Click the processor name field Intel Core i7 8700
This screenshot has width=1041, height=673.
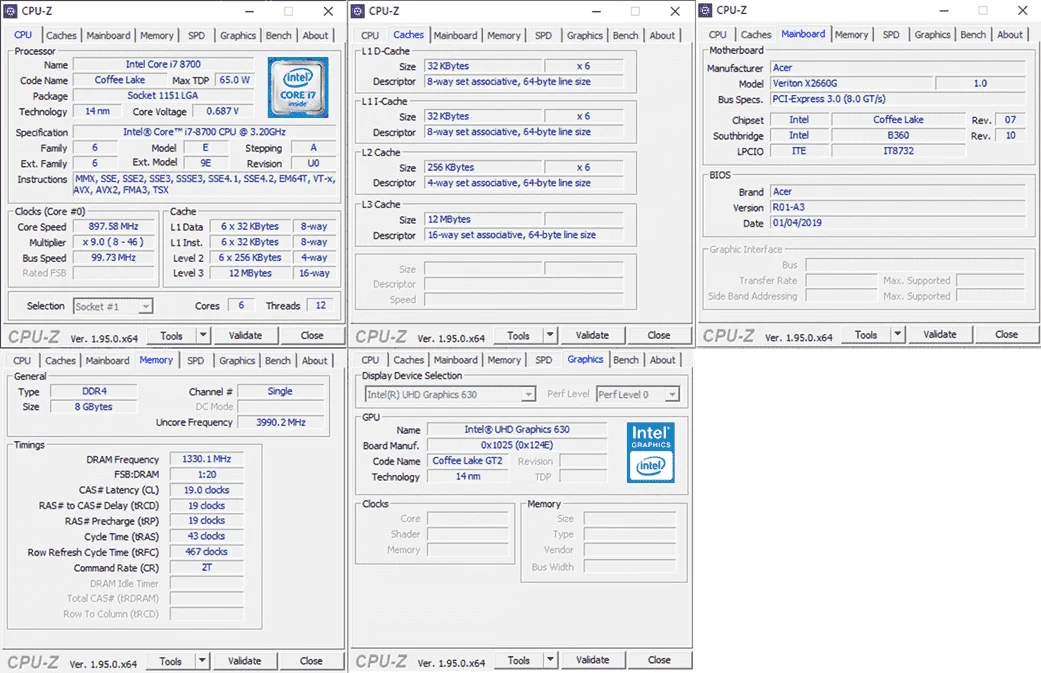163,64
